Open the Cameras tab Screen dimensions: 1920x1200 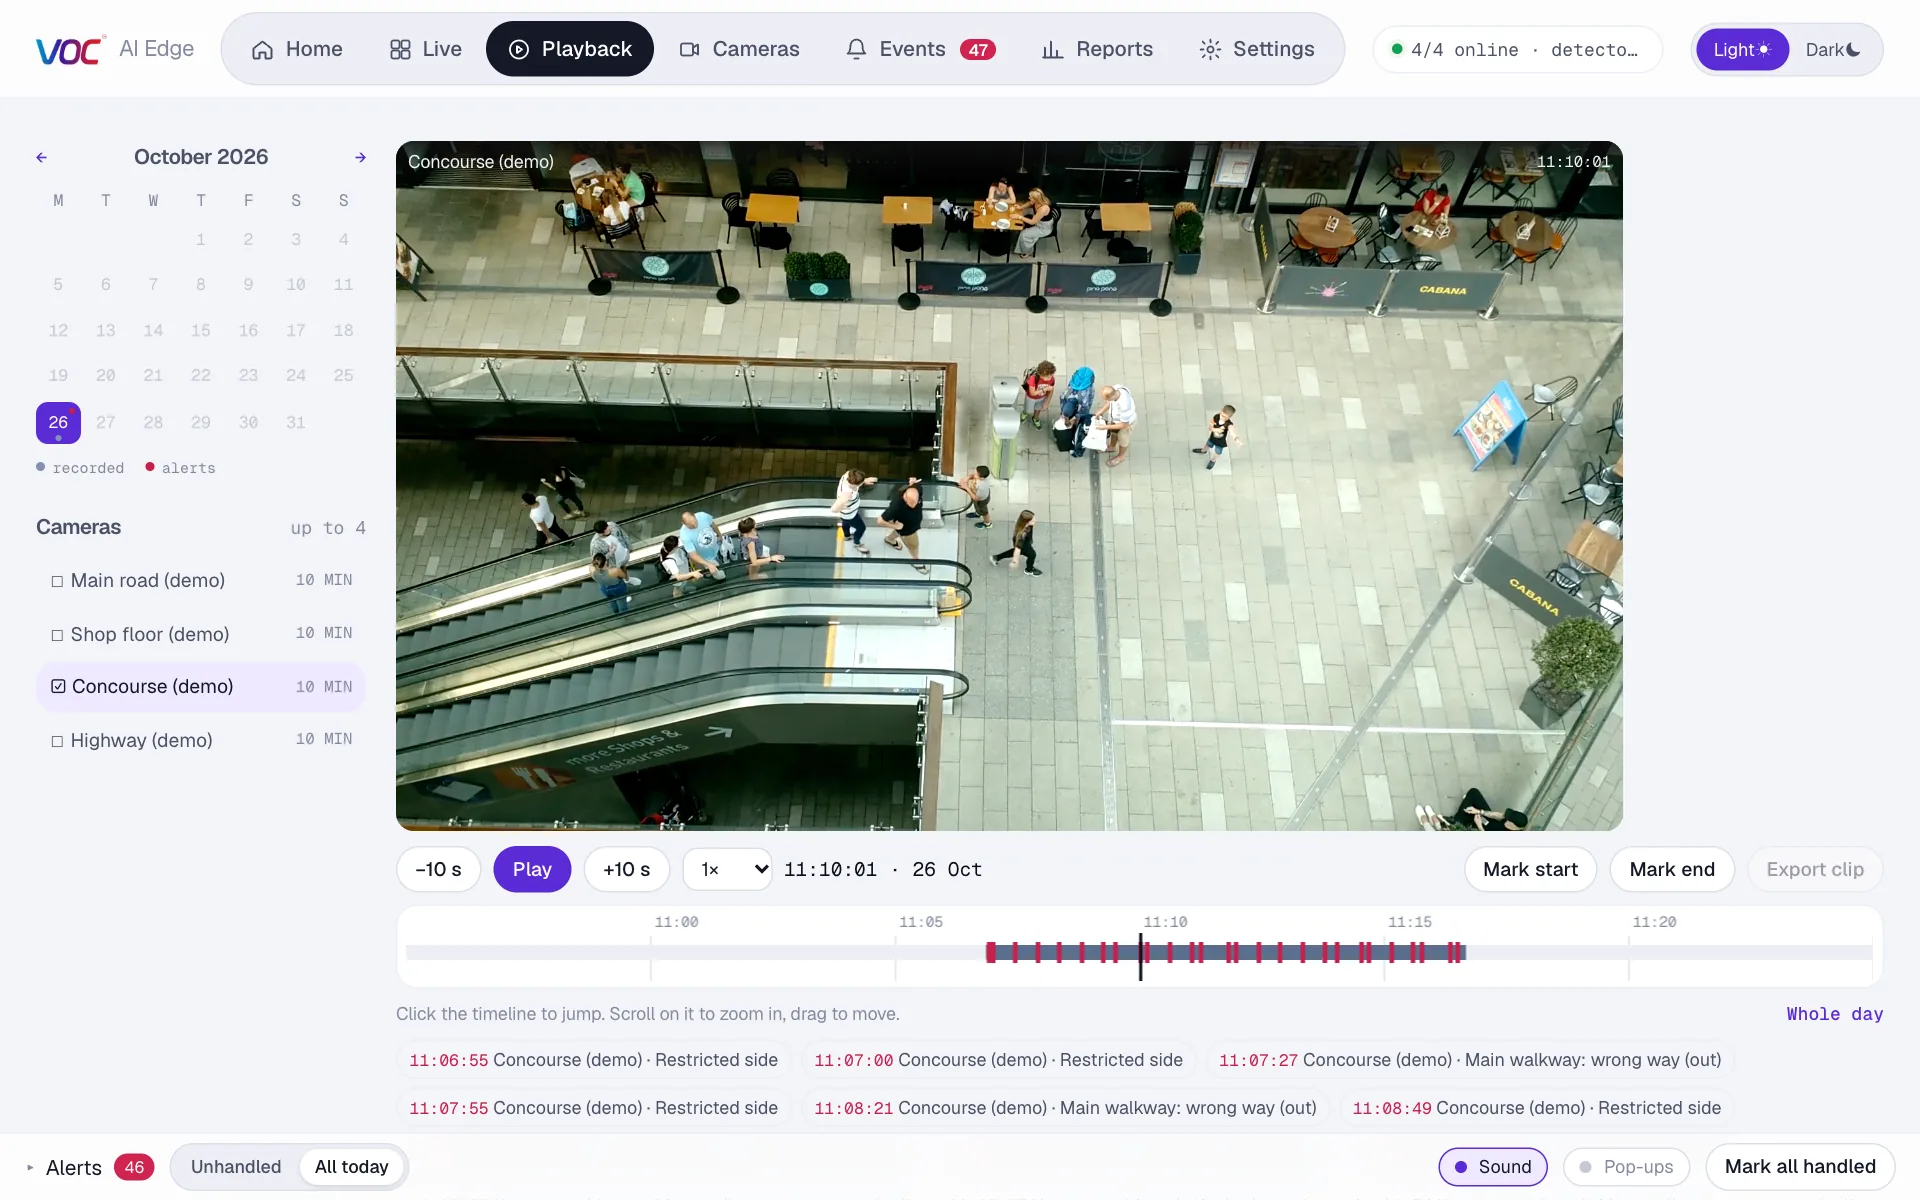739,49
